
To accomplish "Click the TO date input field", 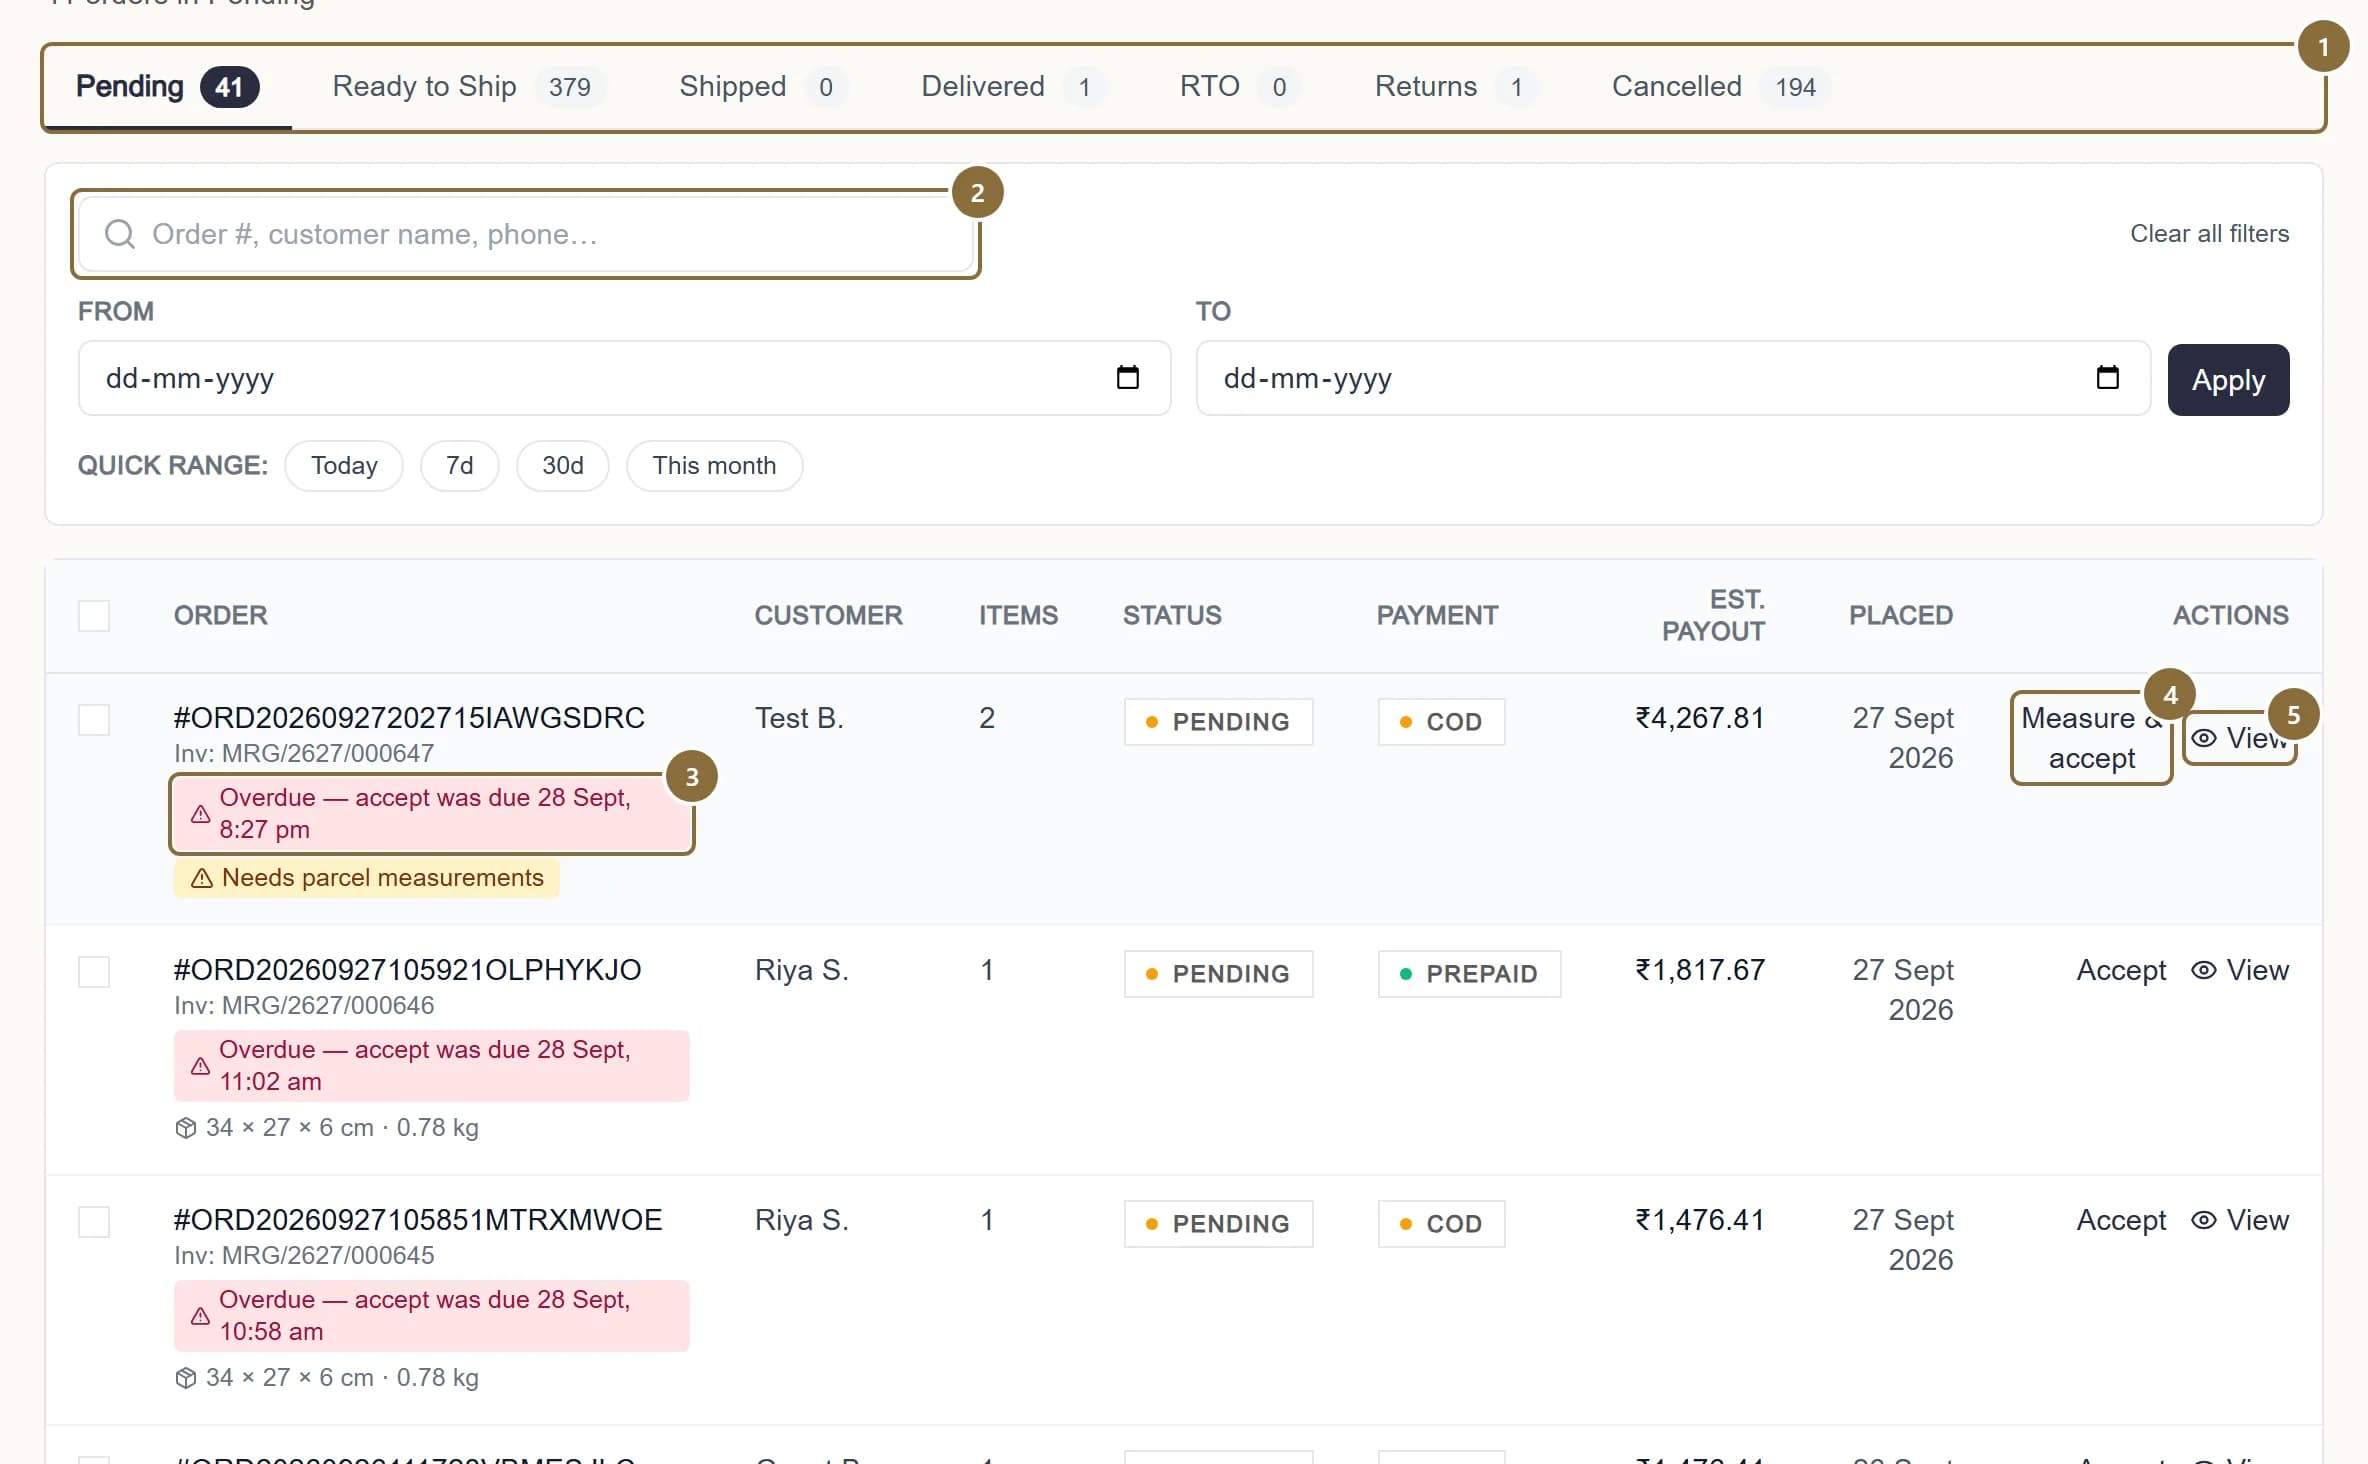I will 1673,378.
